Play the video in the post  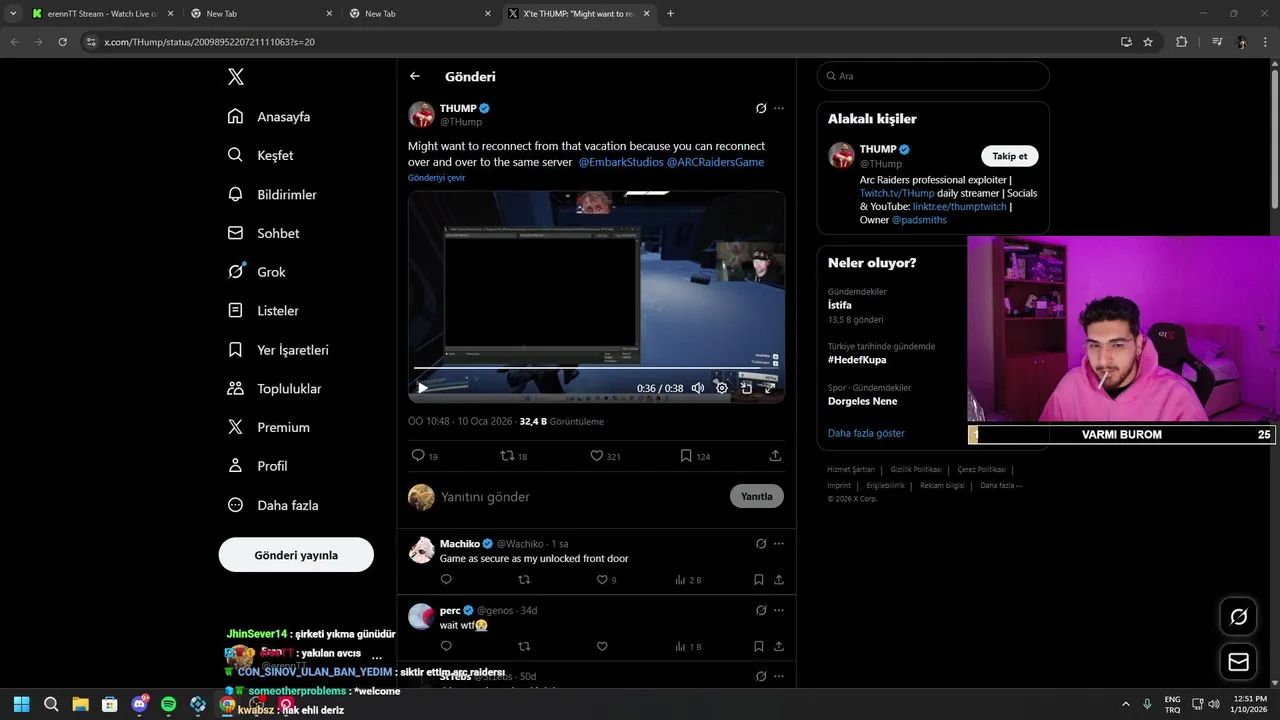coord(423,388)
